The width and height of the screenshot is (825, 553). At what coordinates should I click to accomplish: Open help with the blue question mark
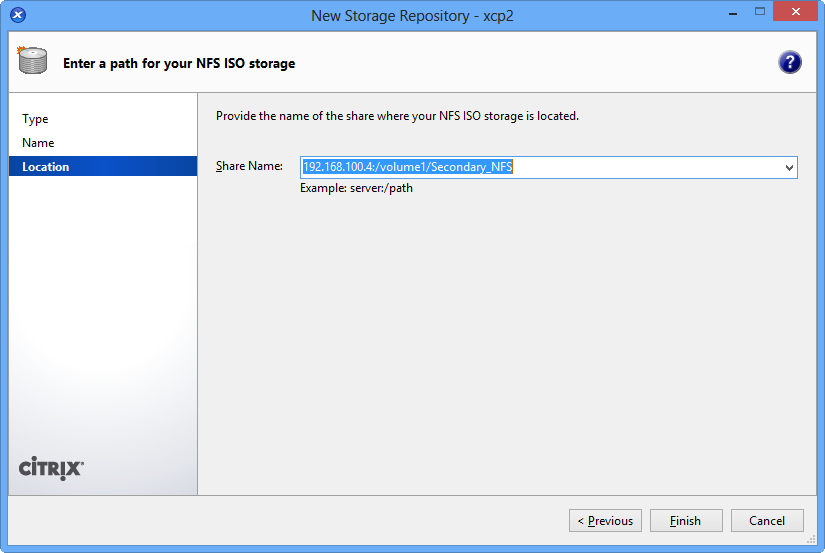(x=790, y=63)
